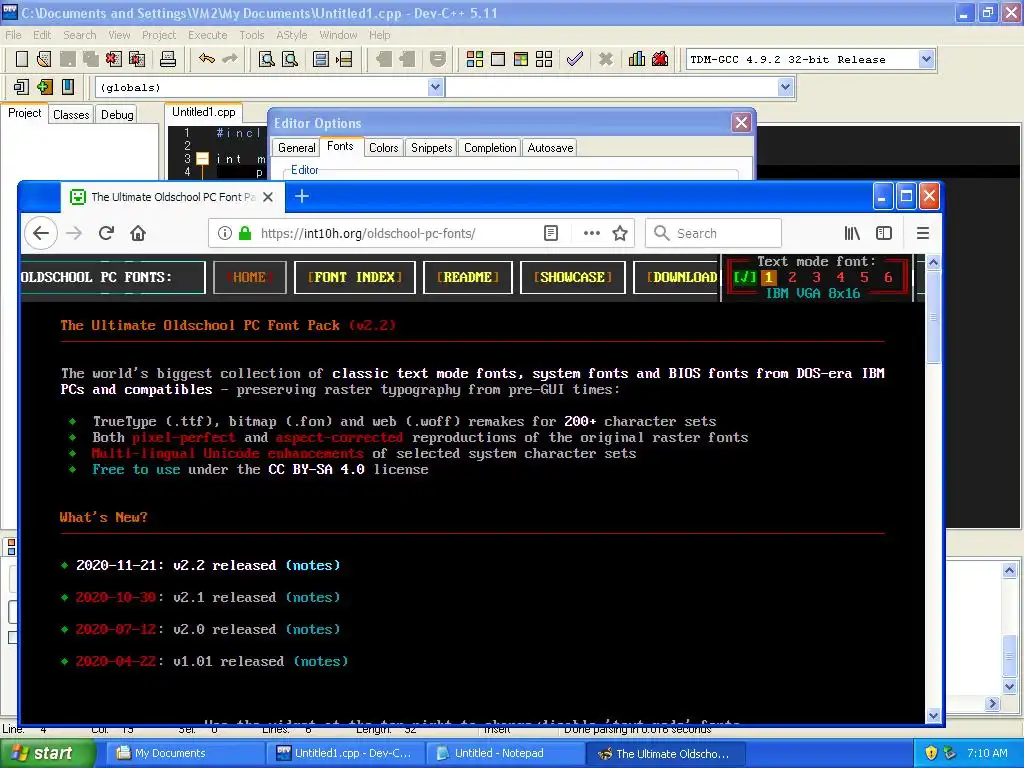This screenshot has height=768, width=1024.
Task: Open a new Firefox tab with plus
Action: click(302, 196)
